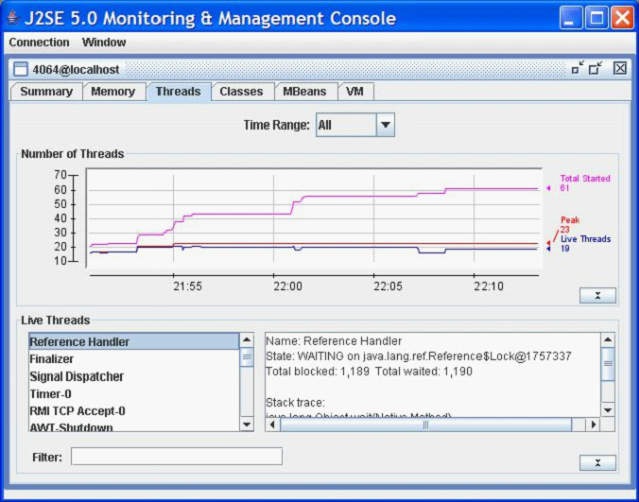The height and width of the screenshot is (502, 639).
Task: Minimize the Monitoring & Management Console window
Action: [x=571, y=18]
